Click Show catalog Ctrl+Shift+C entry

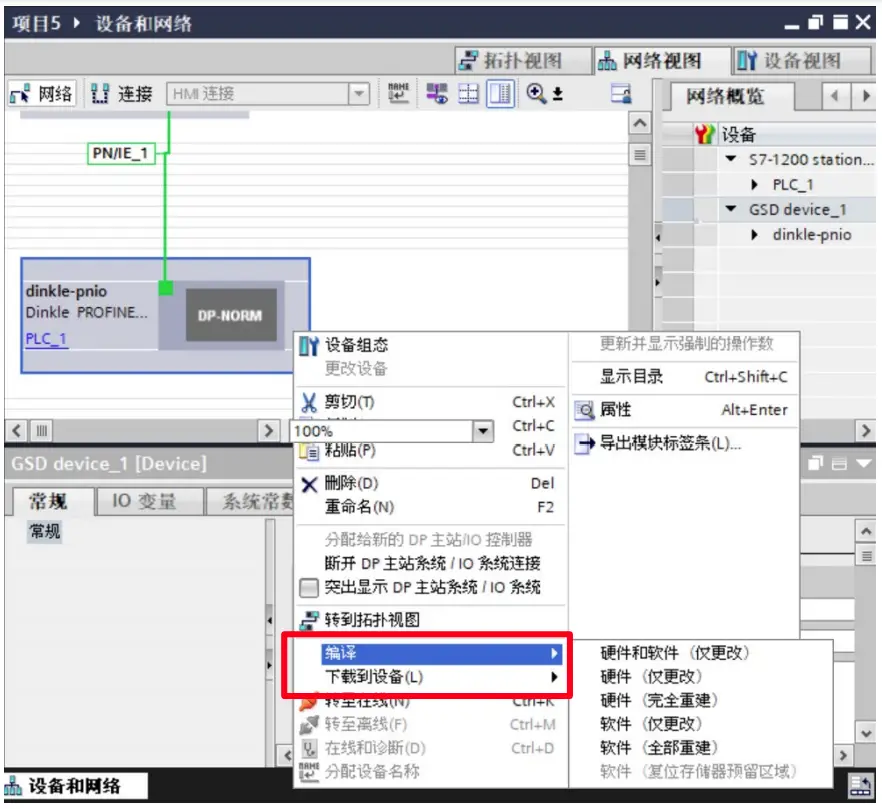click(x=685, y=376)
